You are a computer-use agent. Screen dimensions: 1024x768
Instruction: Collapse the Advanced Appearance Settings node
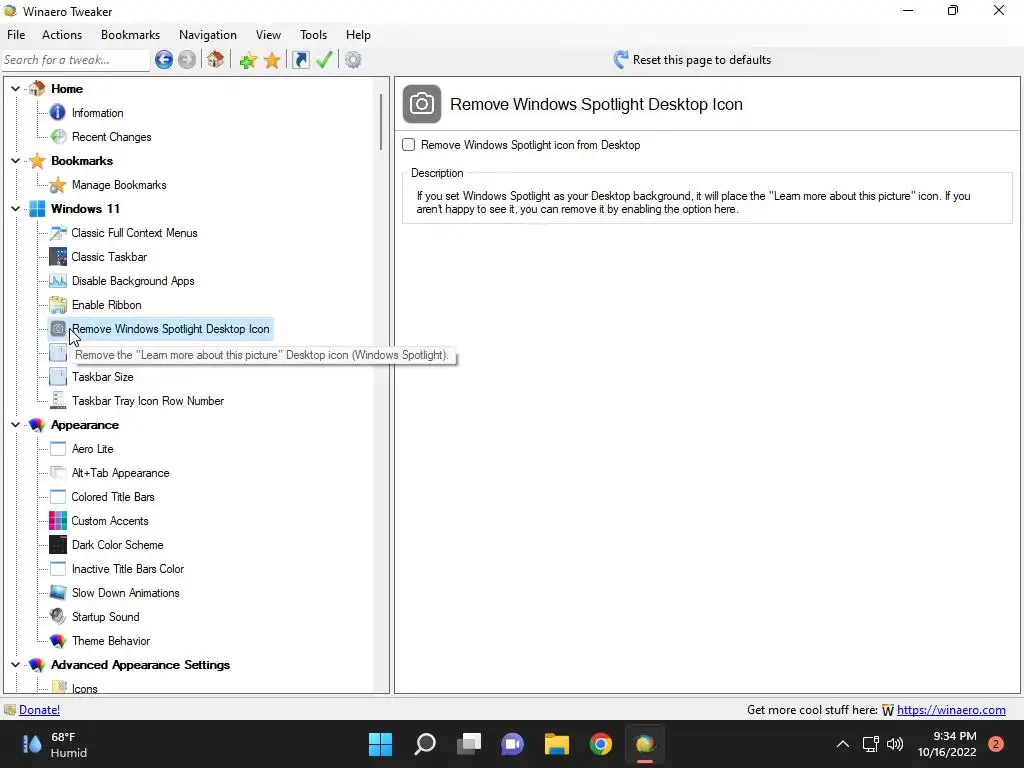(x=16, y=665)
